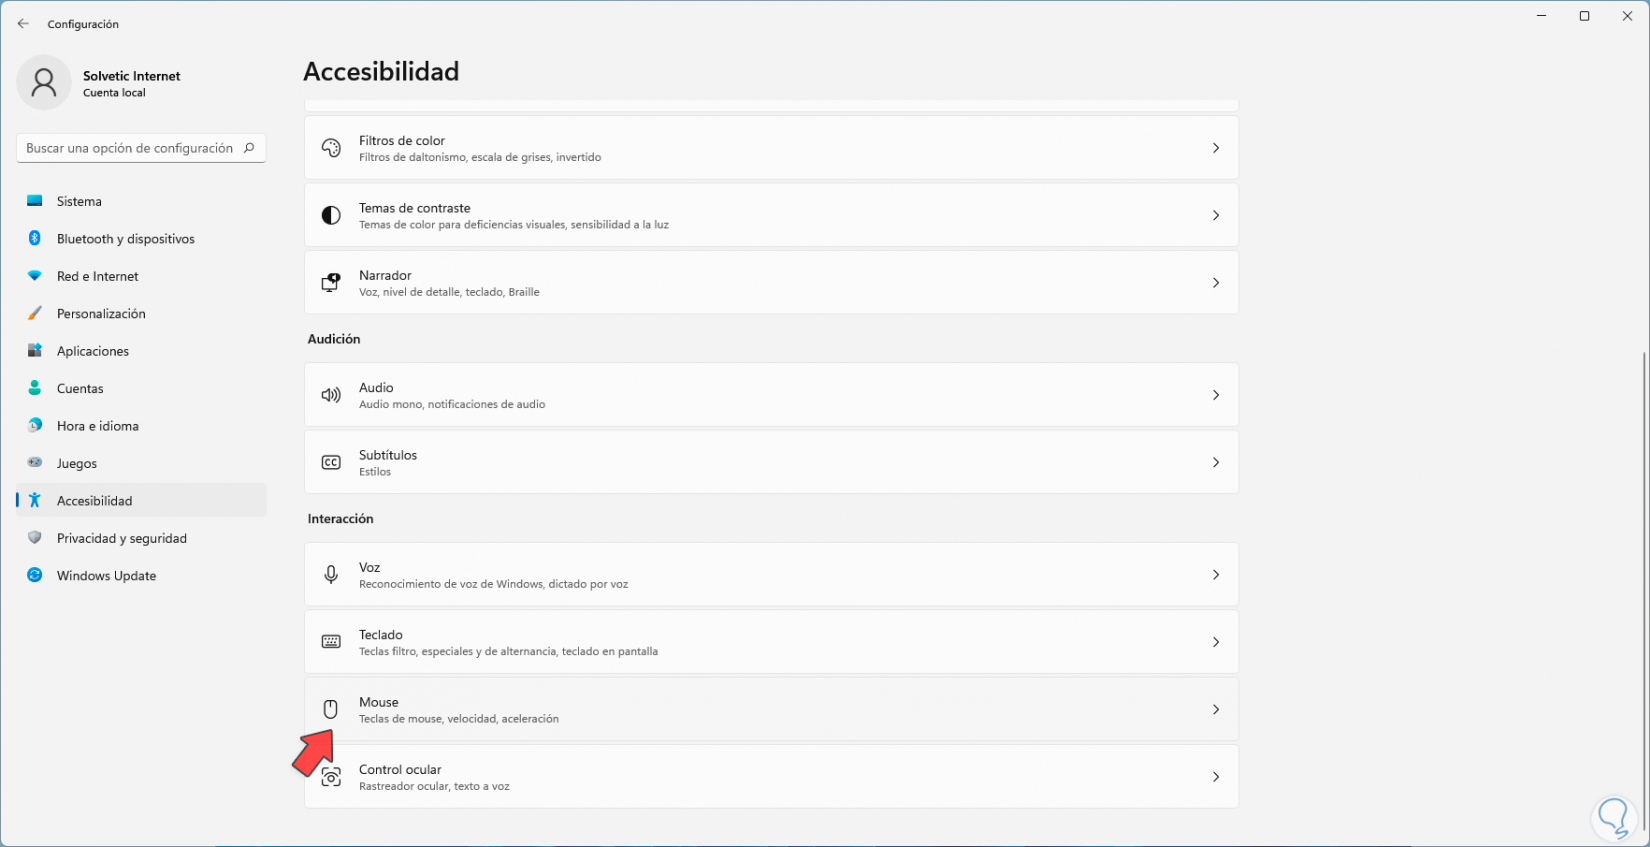Click the Filtros de color palette icon
The width and height of the screenshot is (1650, 847).
pyautogui.click(x=331, y=148)
